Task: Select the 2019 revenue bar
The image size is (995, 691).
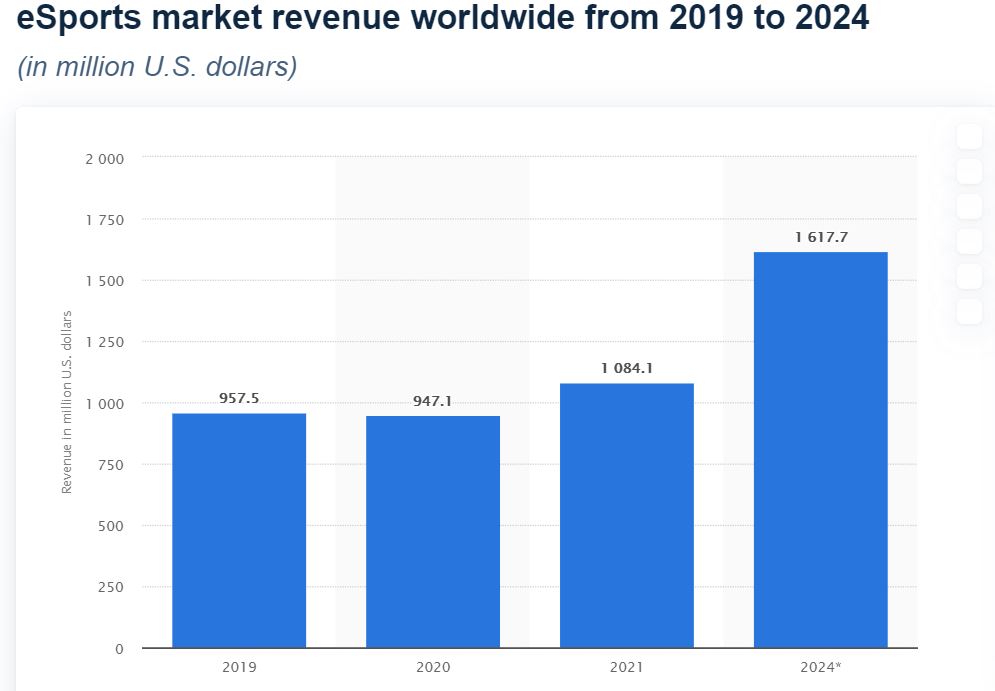Action: [239, 530]
